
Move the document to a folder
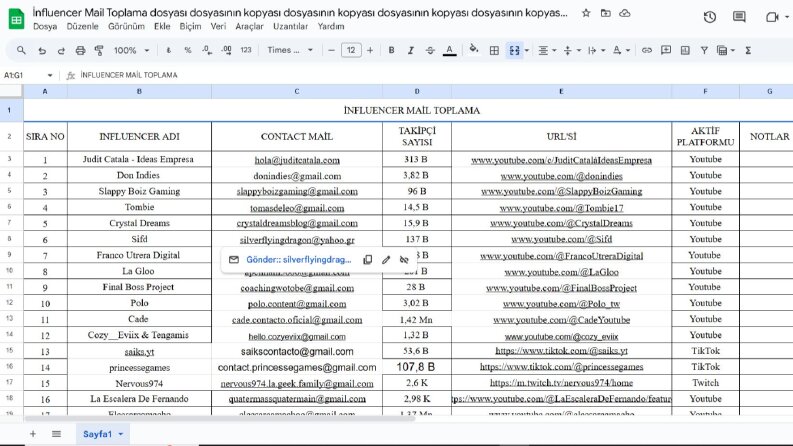(x=605, y=13)
